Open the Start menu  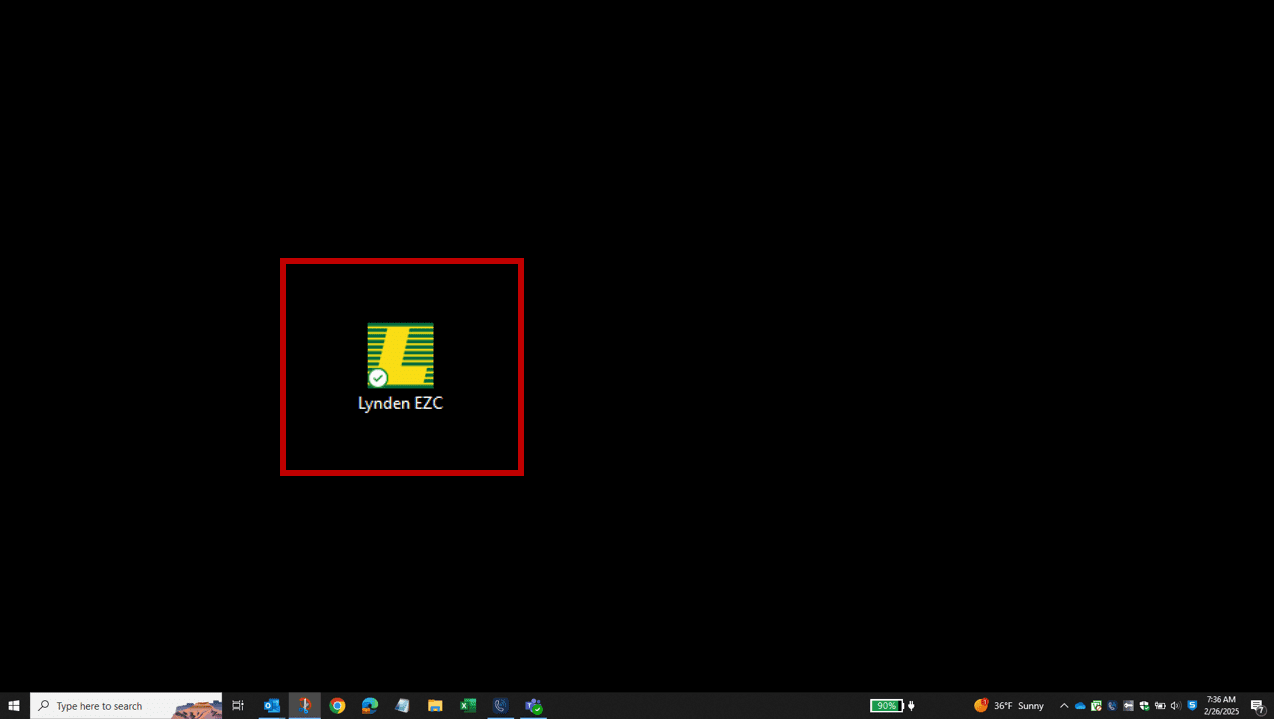tap(14, 705)
